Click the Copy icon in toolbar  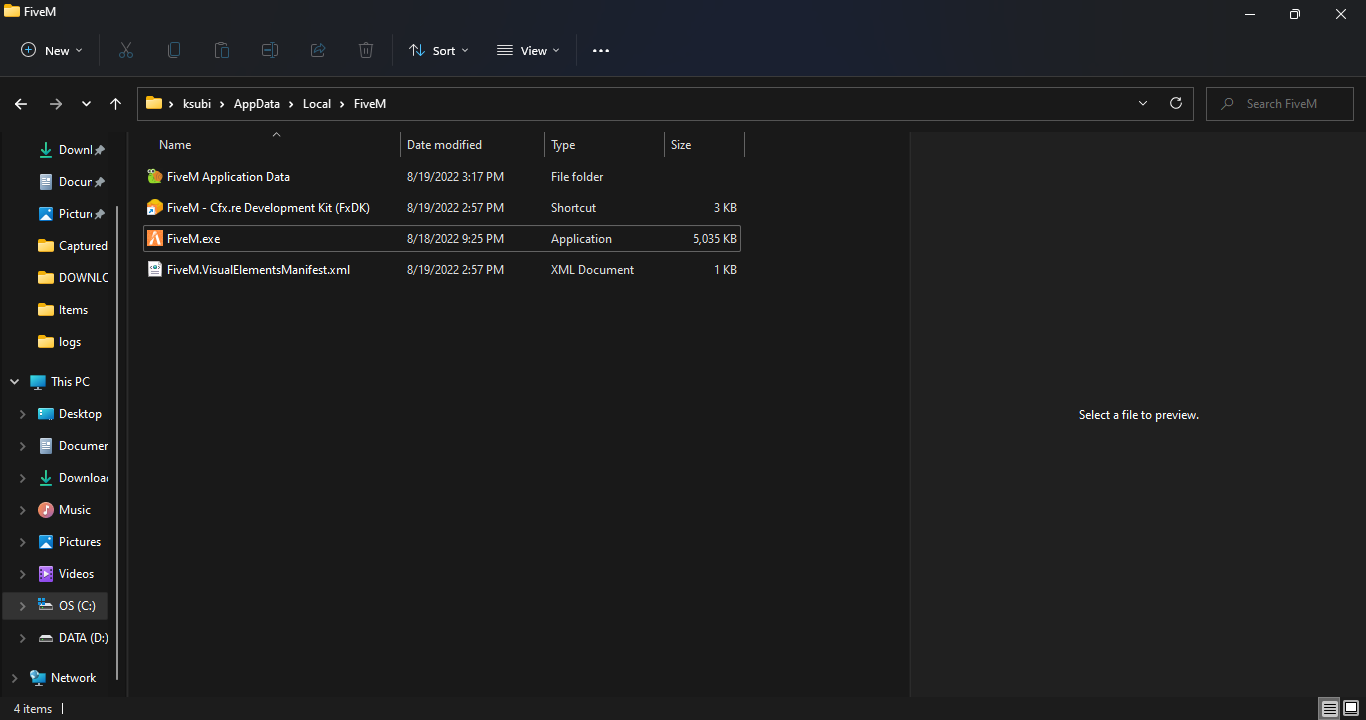(x=174, y=50)
